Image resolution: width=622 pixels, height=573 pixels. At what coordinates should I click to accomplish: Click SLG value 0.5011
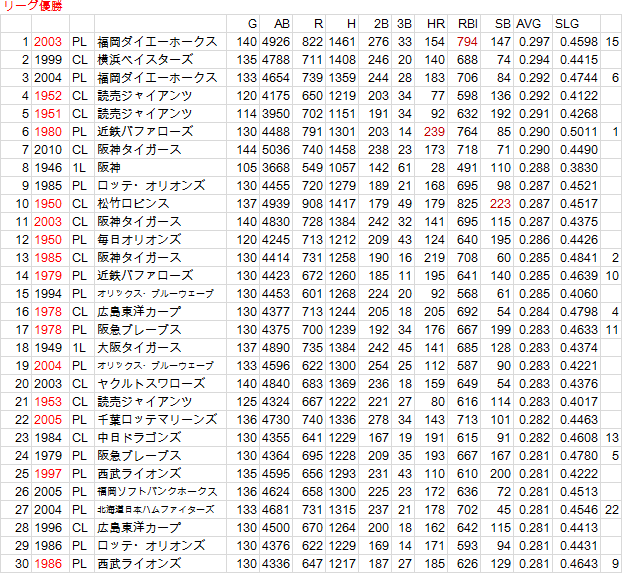(x=579, y=132)
